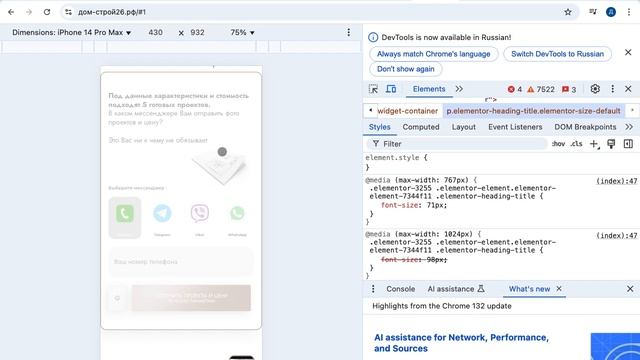Close the DevTools panel

[628, 89]
